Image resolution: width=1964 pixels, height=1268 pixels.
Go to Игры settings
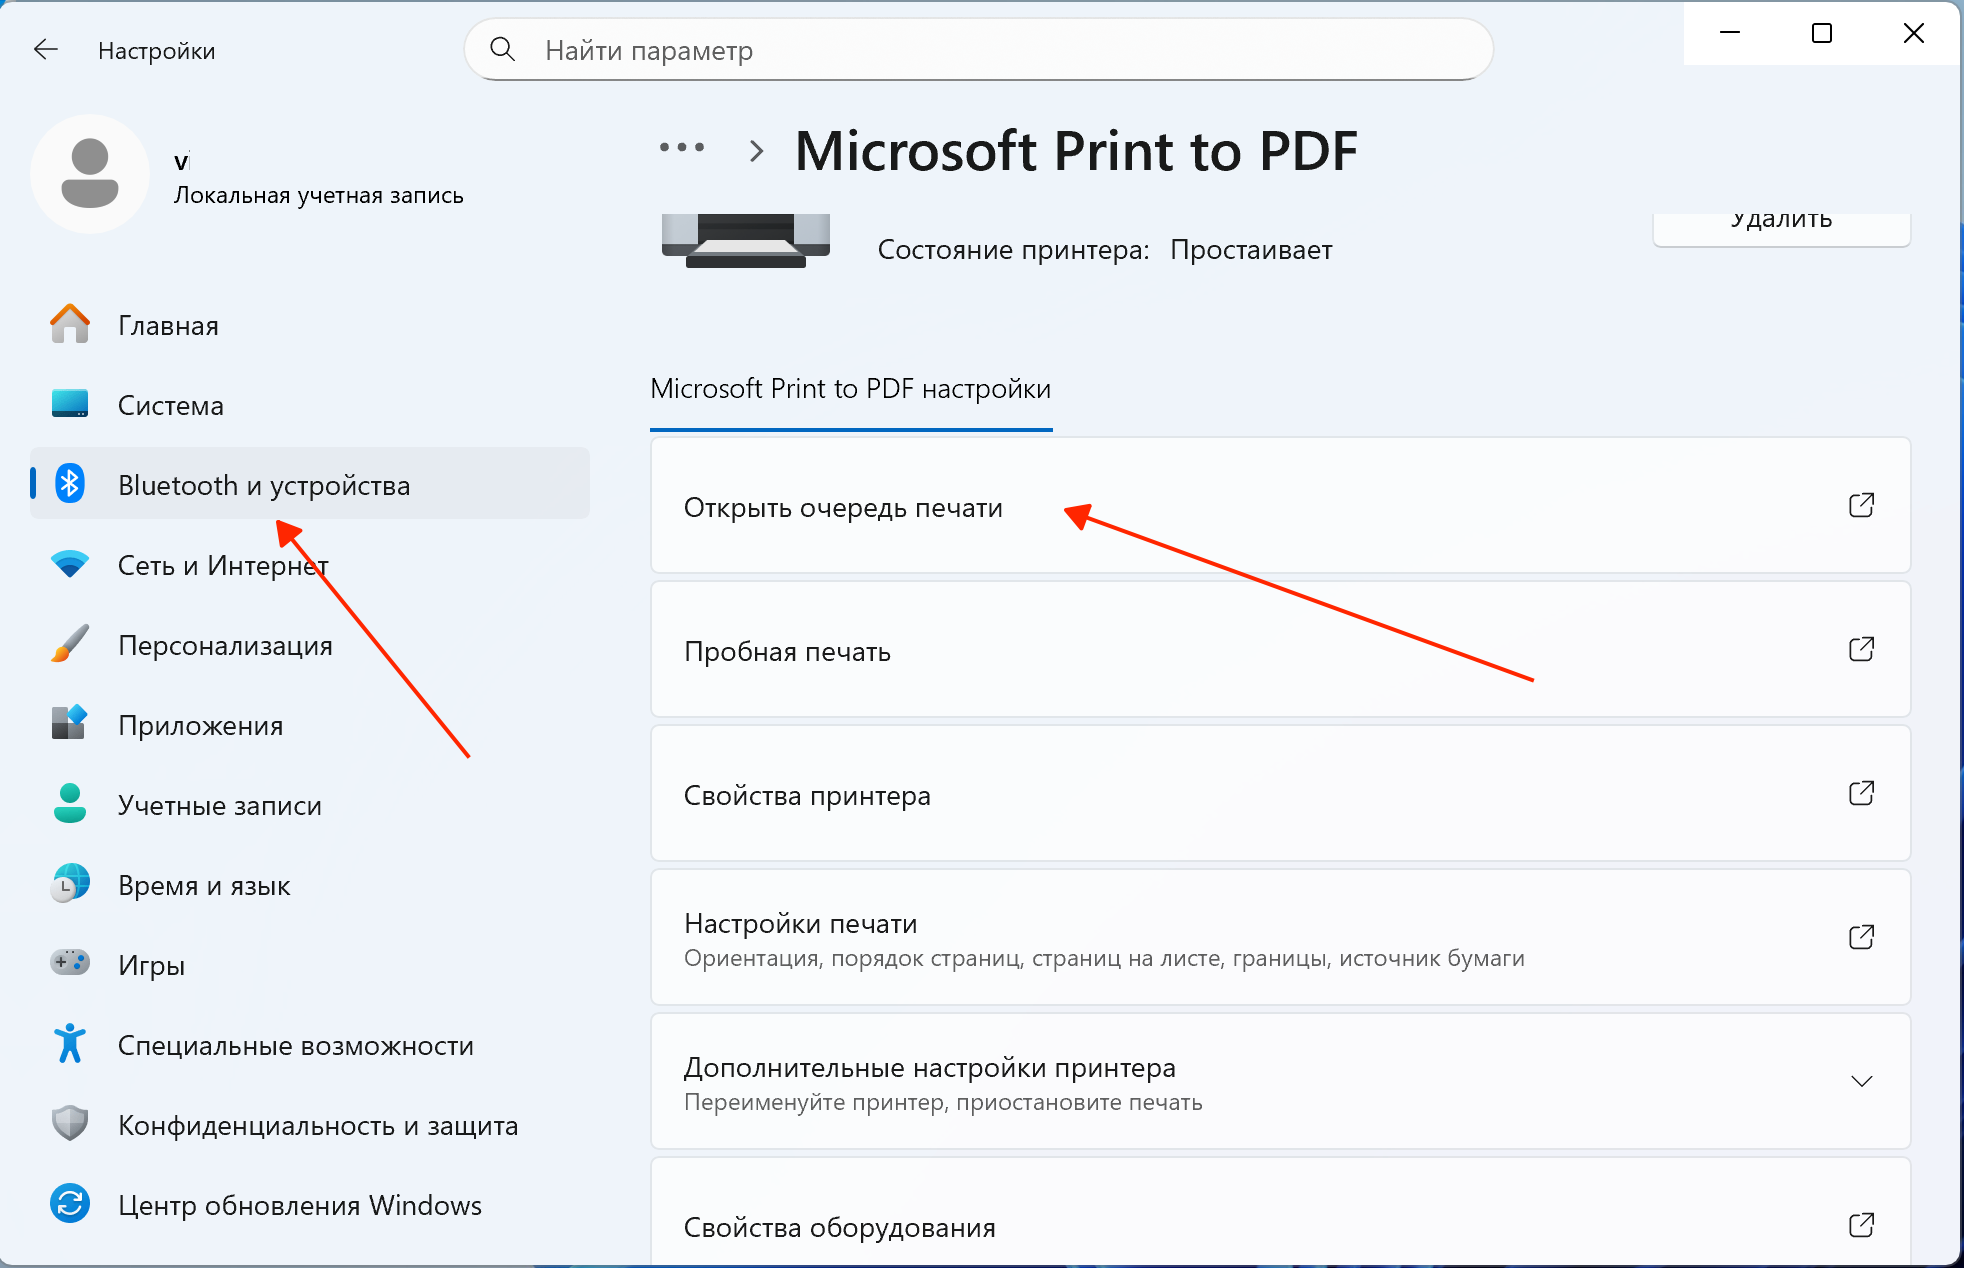[310, 965]
